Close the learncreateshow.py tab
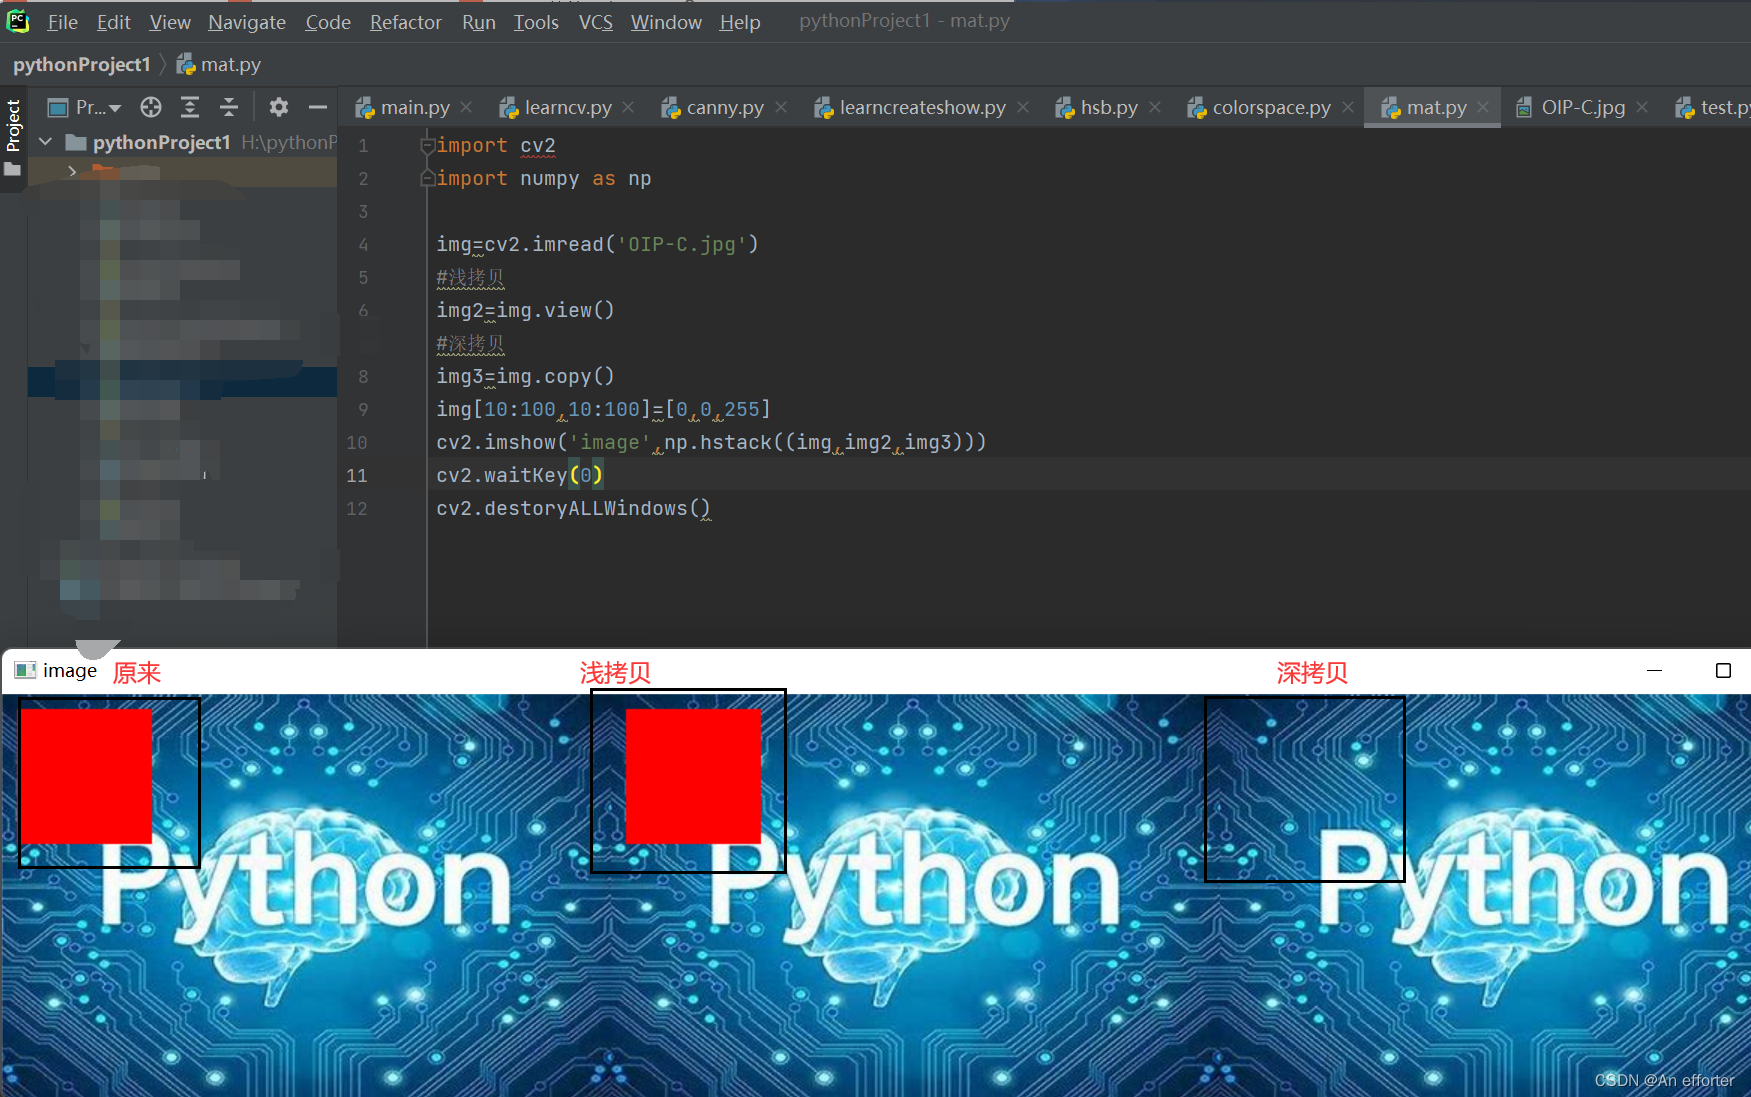This screenshot has width=1751, height=1097. (1023, 107)
